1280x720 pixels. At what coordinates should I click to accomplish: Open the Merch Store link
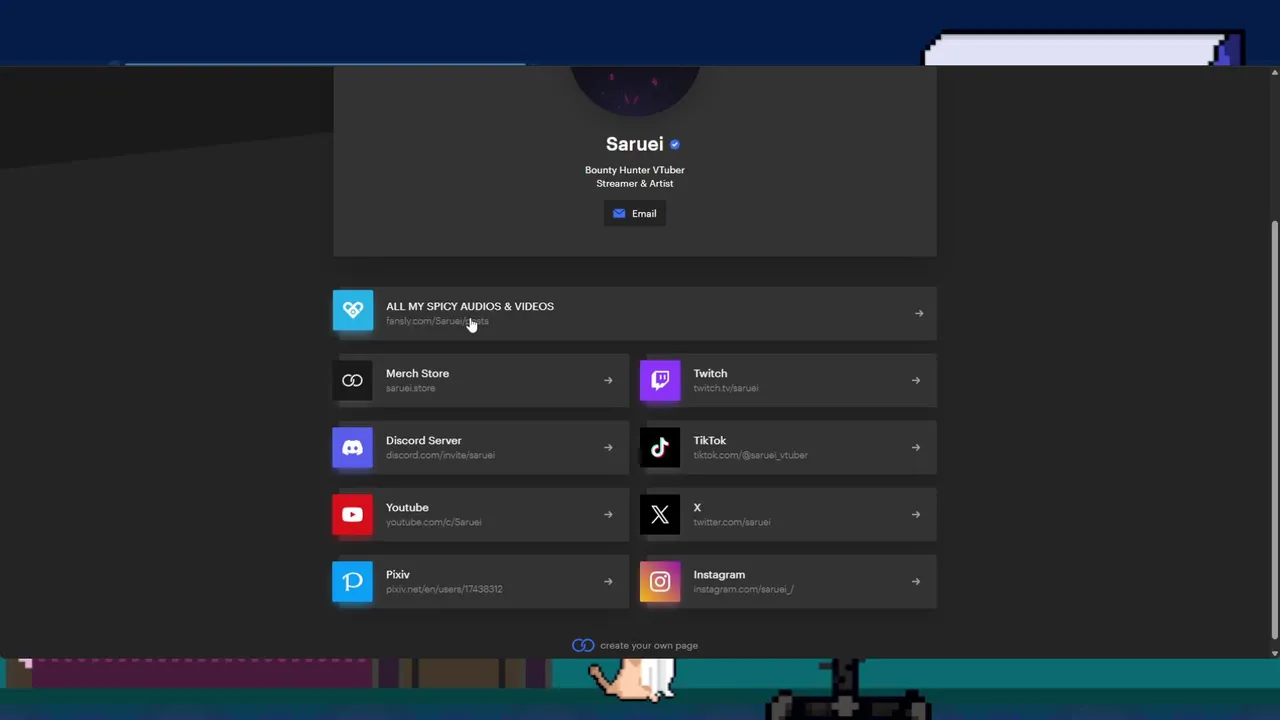(481, 380)
